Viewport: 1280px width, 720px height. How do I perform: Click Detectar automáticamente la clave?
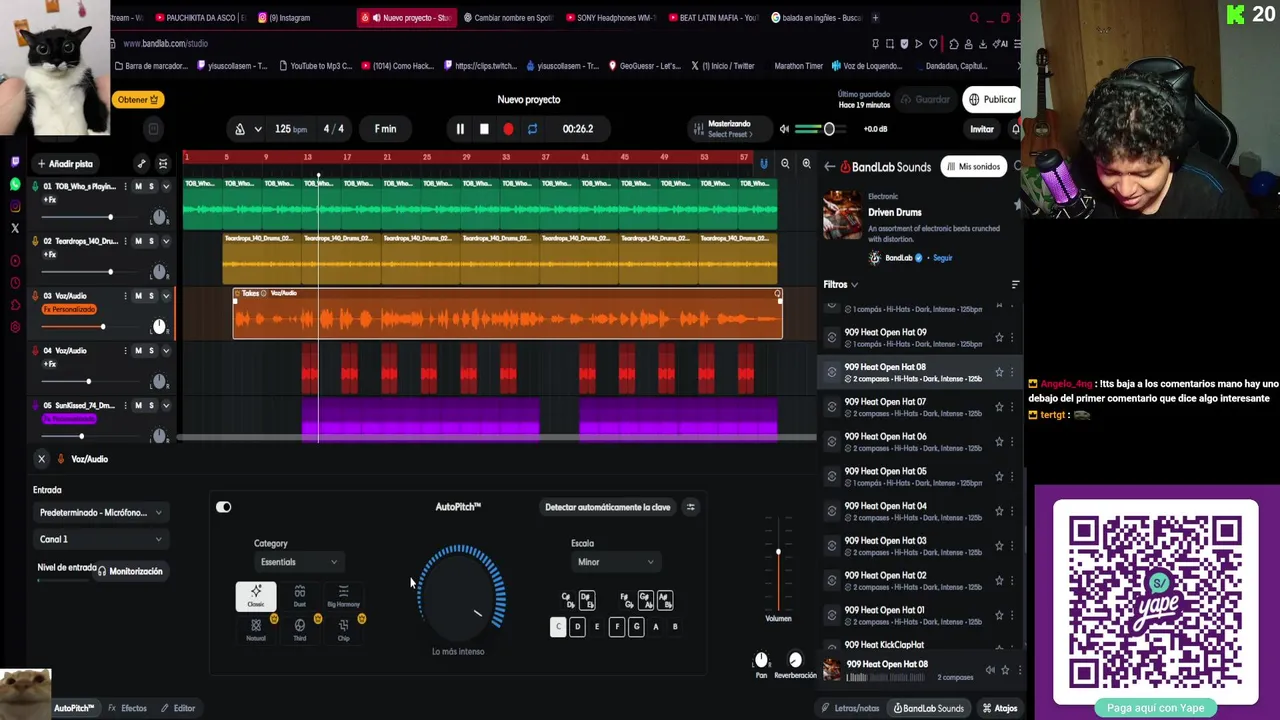tap(607, 507)
